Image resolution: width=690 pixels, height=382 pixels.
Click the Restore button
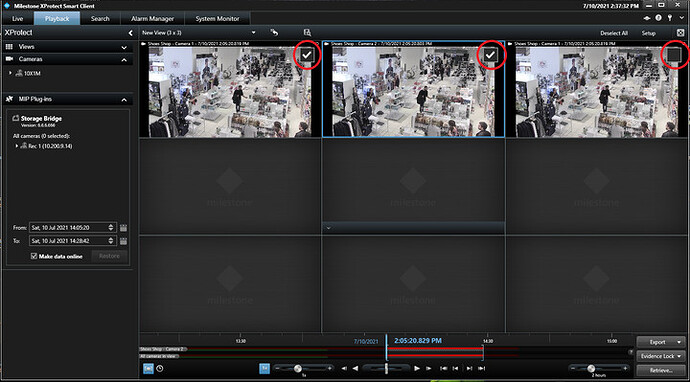(109, 256)
